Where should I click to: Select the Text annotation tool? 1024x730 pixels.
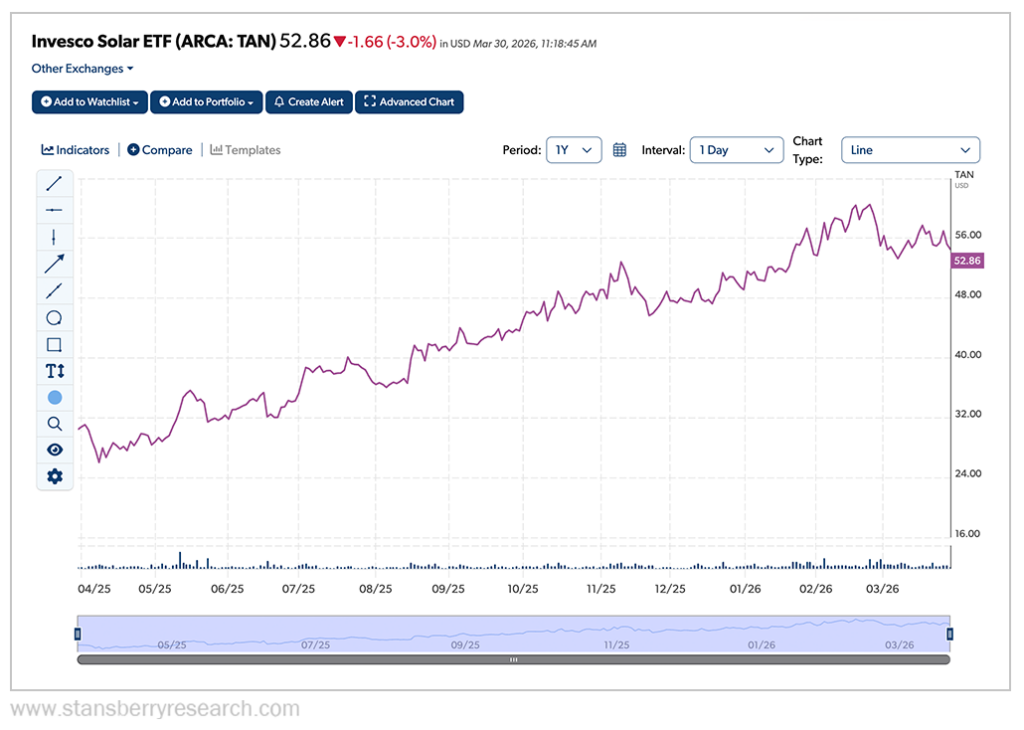pos(54,370)
